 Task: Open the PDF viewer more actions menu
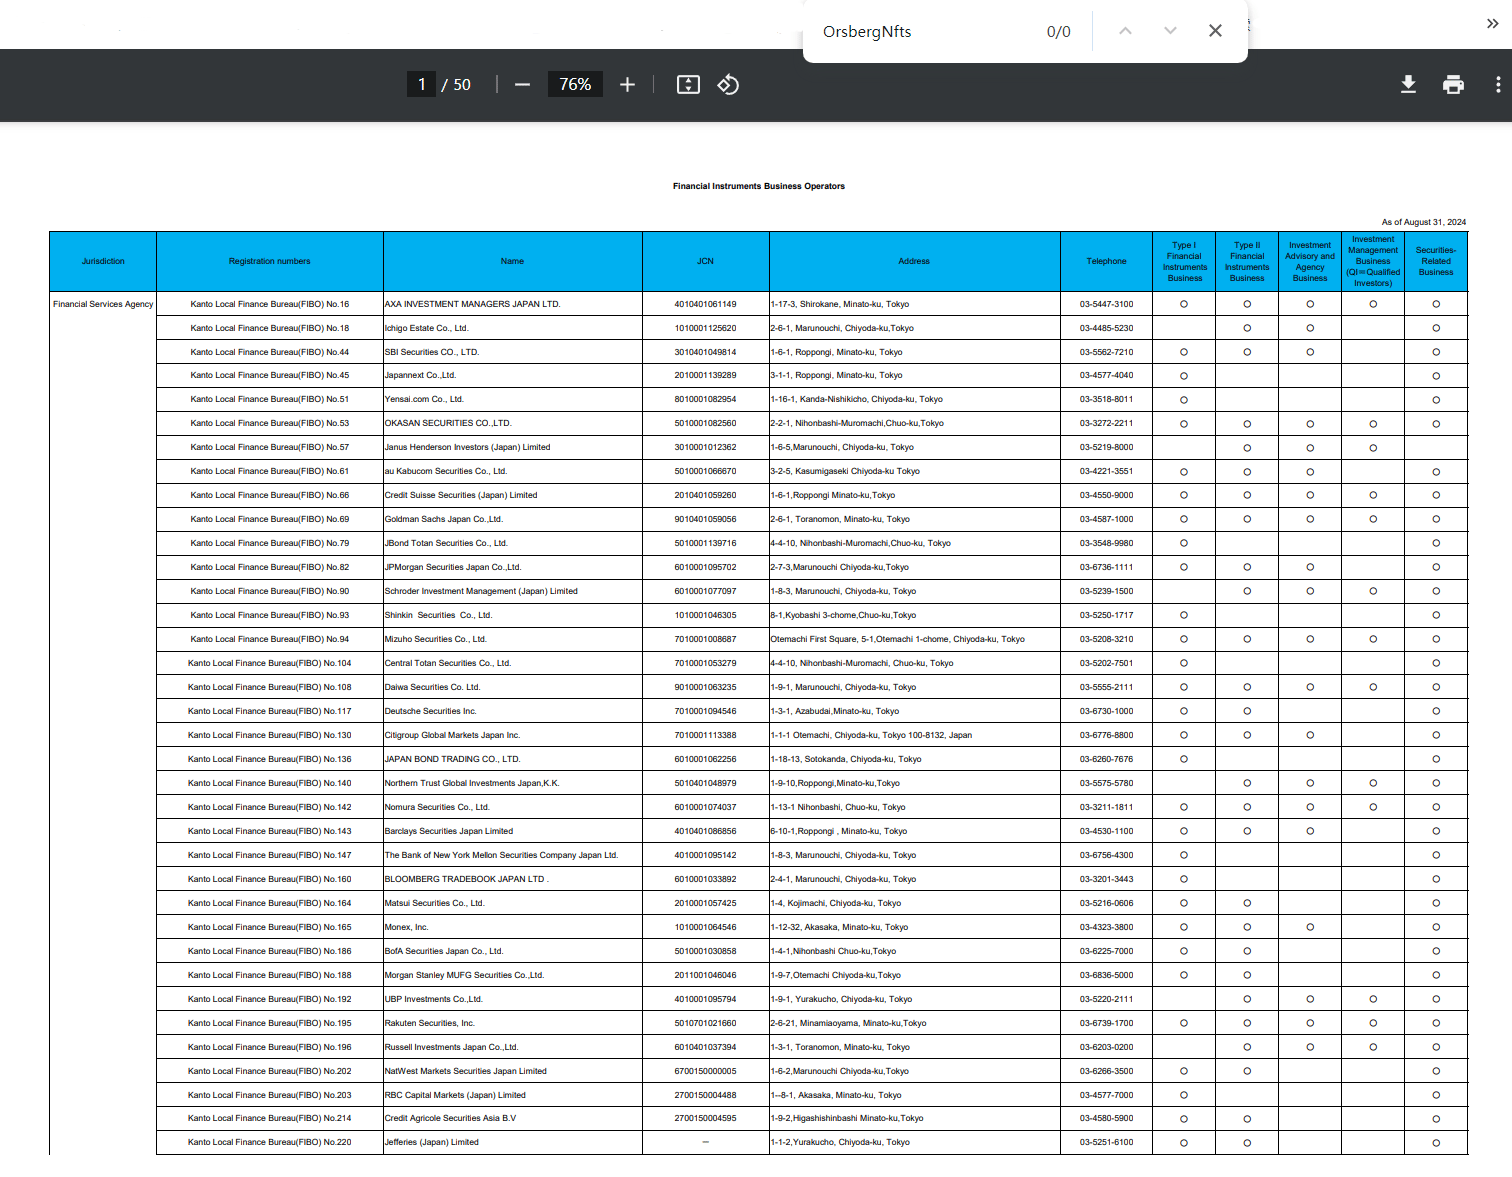click(x=1497, y=85)
